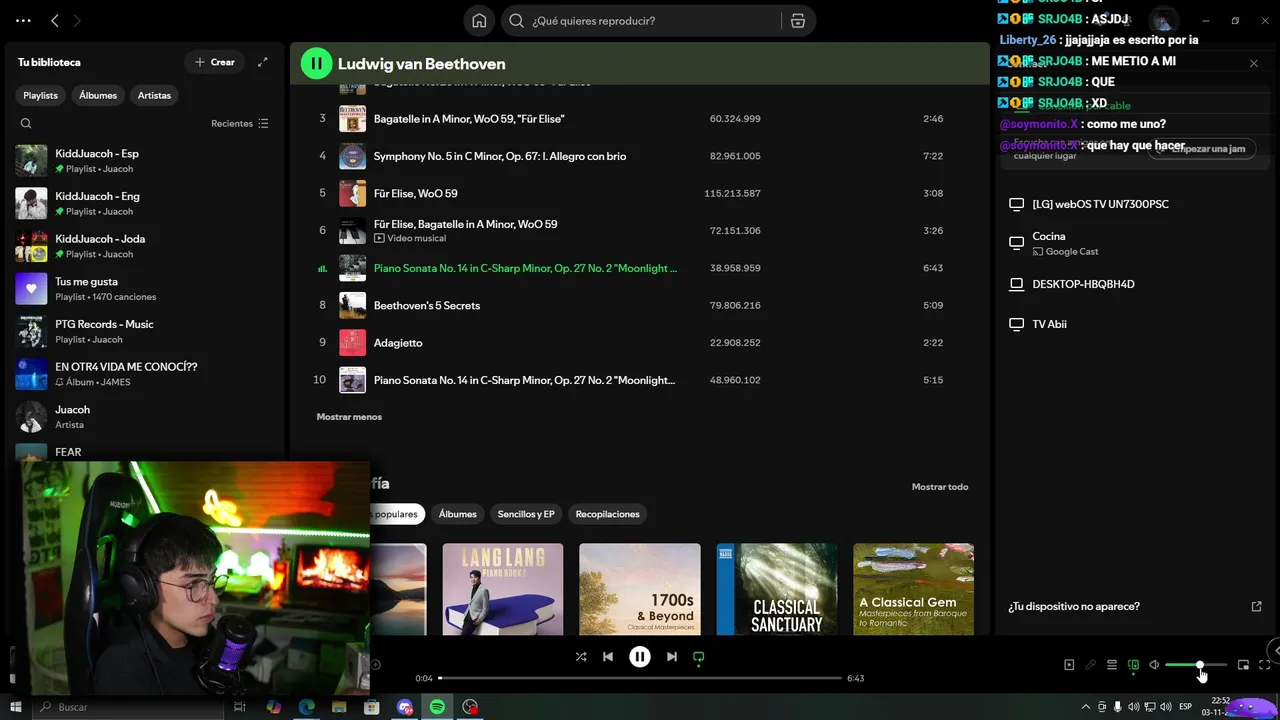Screen dimensions: 1280x720
Task: Open the Now Playing view icon
Action: (1069, 665)
